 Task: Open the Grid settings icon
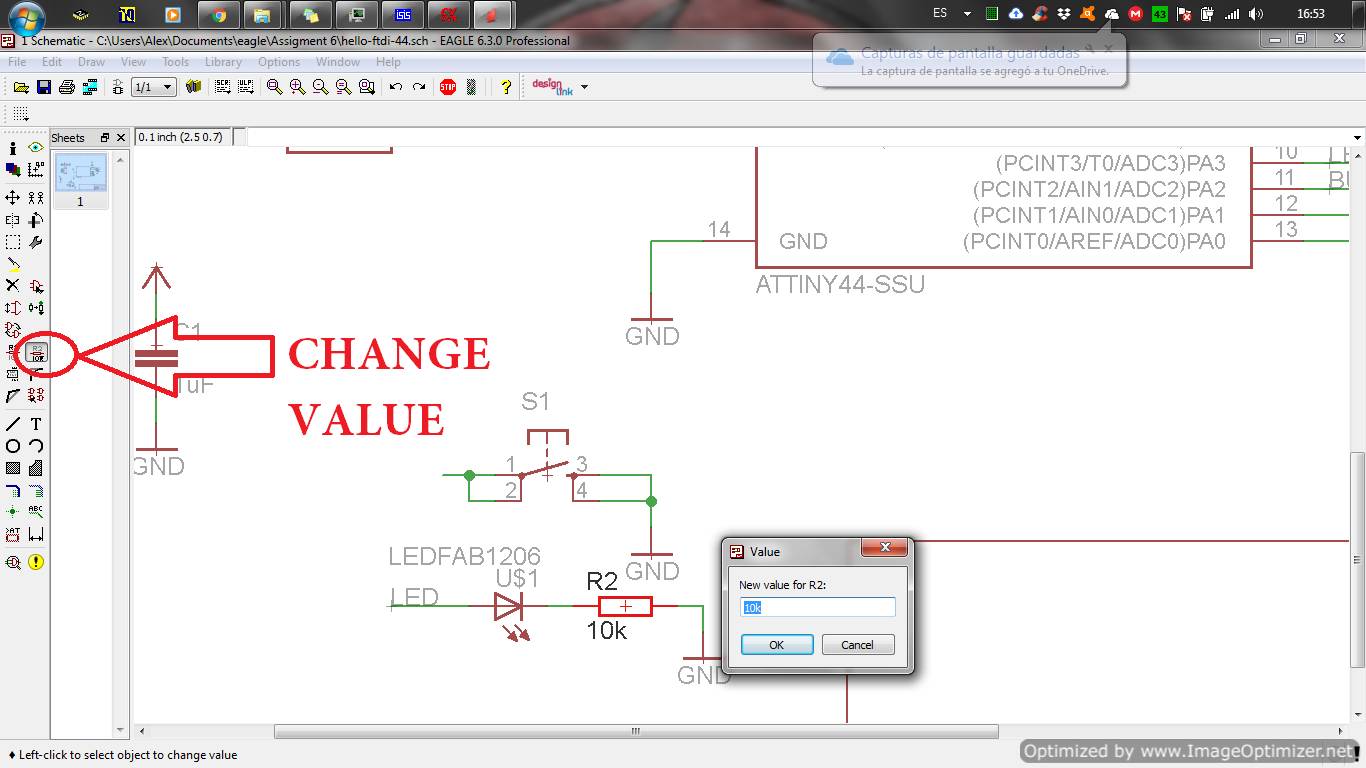[x=21, y=114]
